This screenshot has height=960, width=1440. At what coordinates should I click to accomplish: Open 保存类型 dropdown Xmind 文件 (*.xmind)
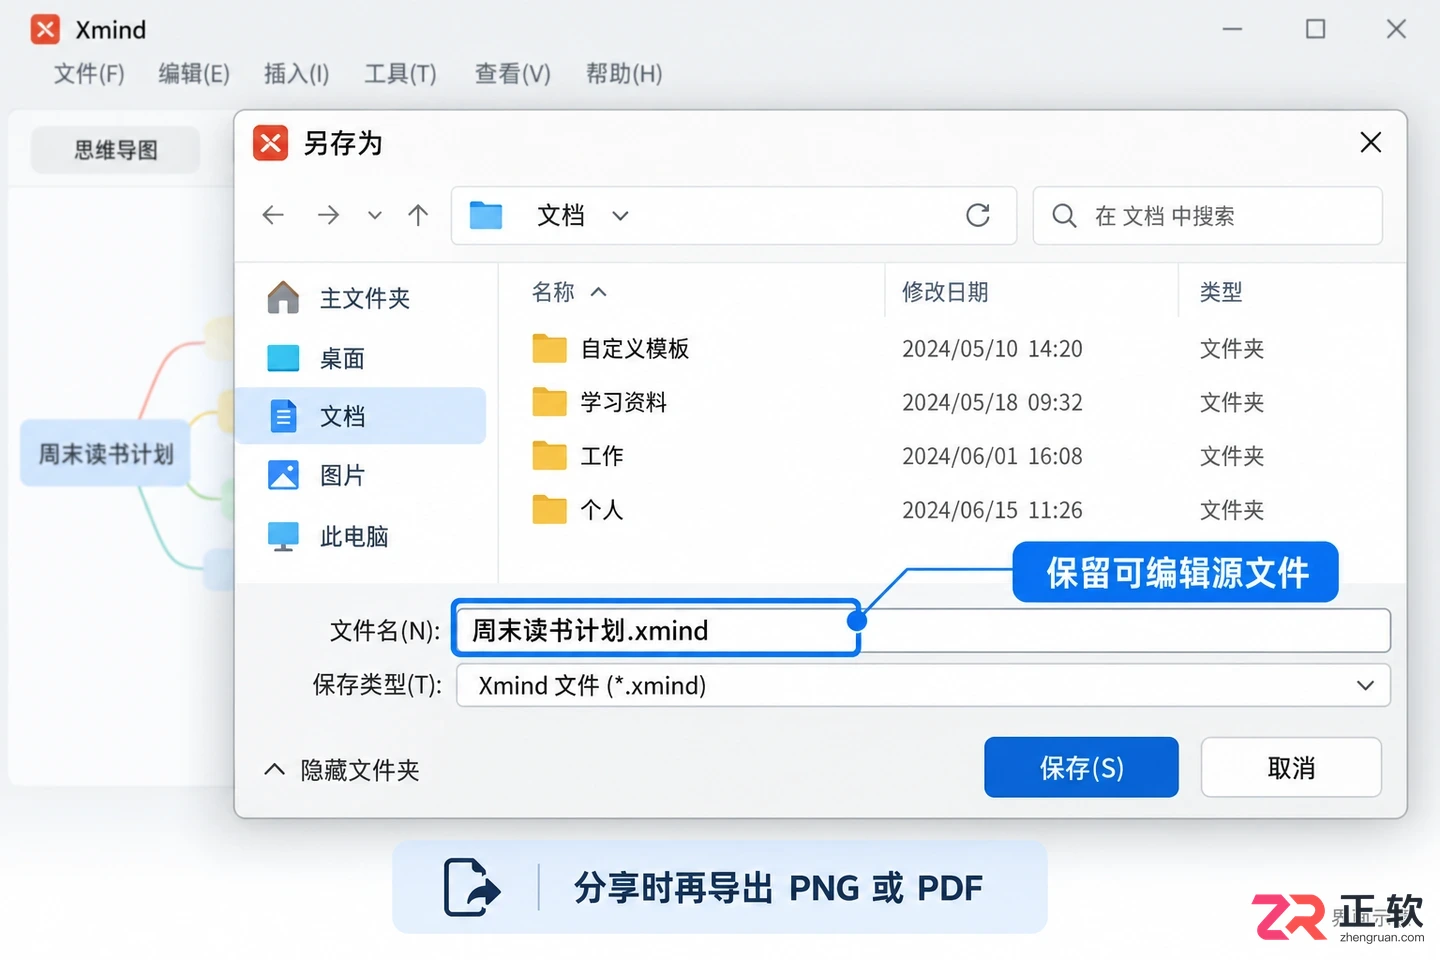coord(923,685)
